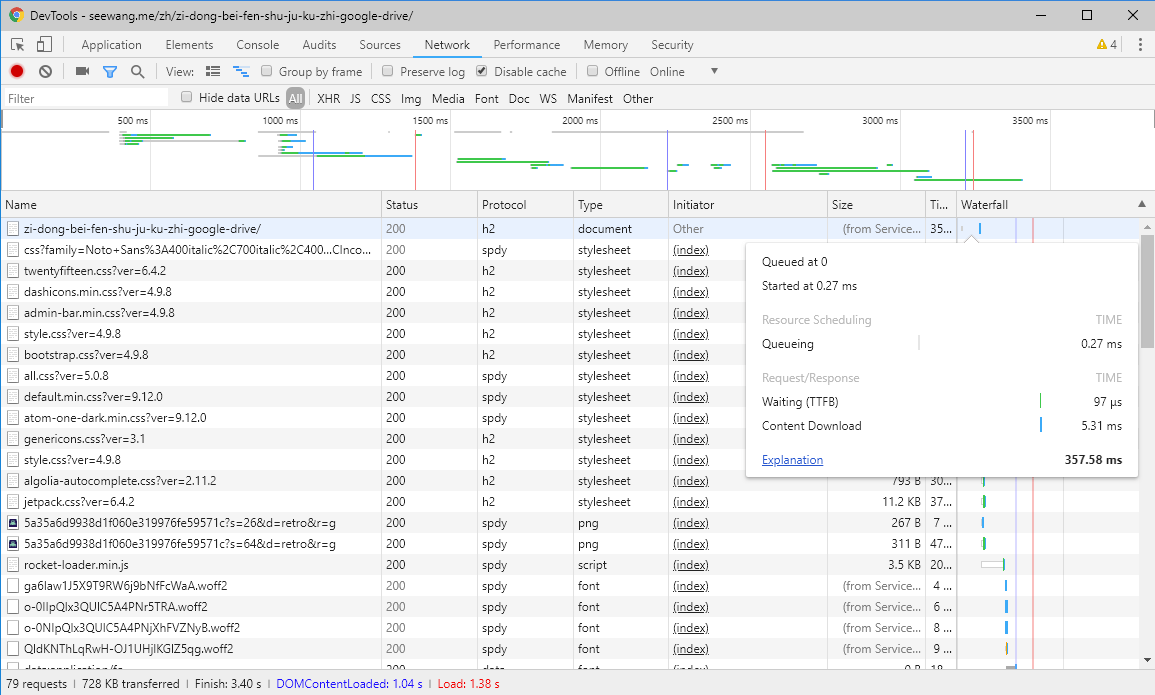Switch to the Elements tab
The image size is (1155, 695).
(189, 45)
